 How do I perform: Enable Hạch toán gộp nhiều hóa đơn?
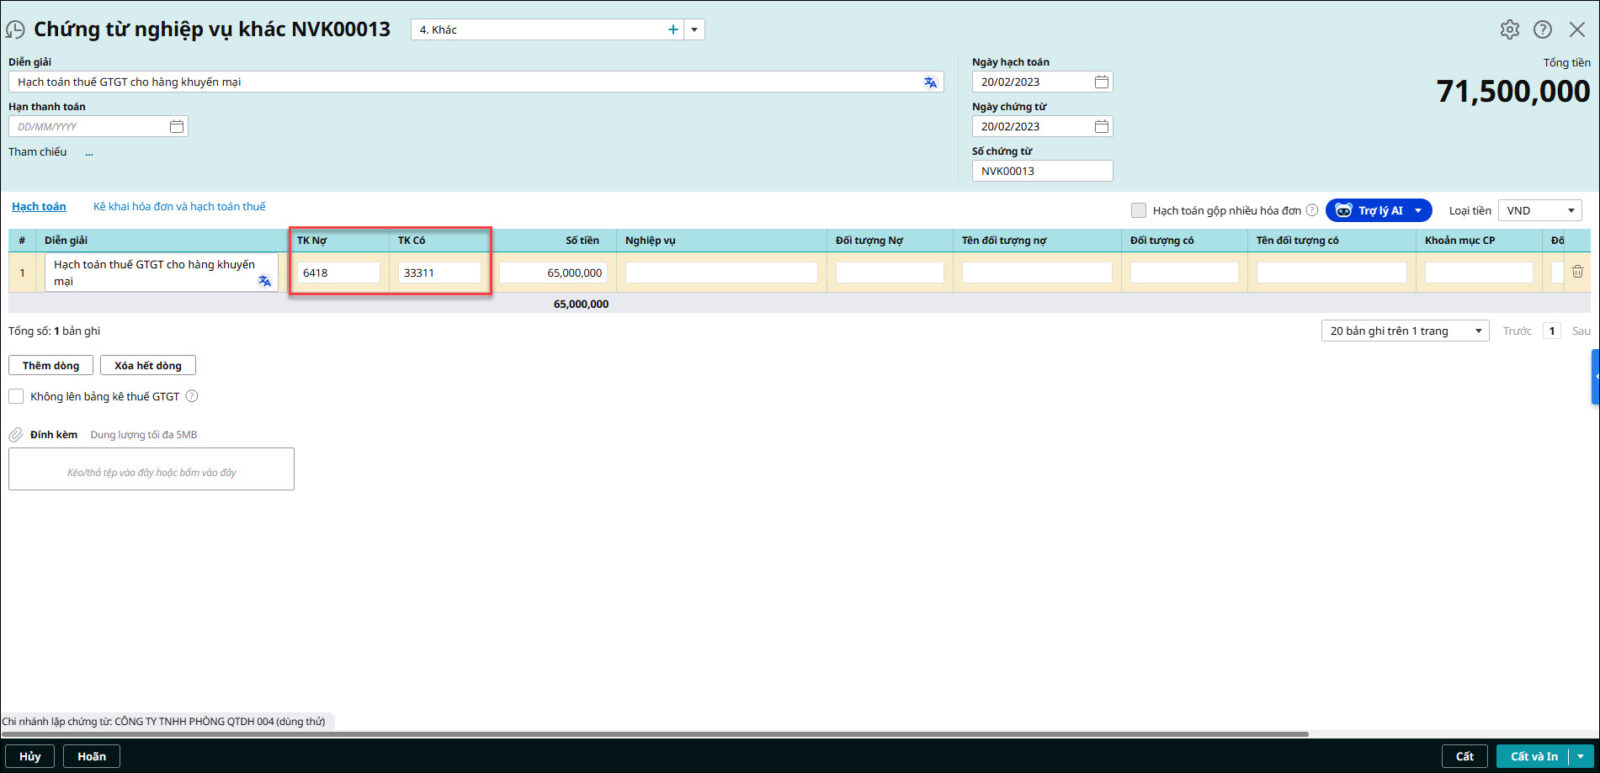(x=1138, y=210)
